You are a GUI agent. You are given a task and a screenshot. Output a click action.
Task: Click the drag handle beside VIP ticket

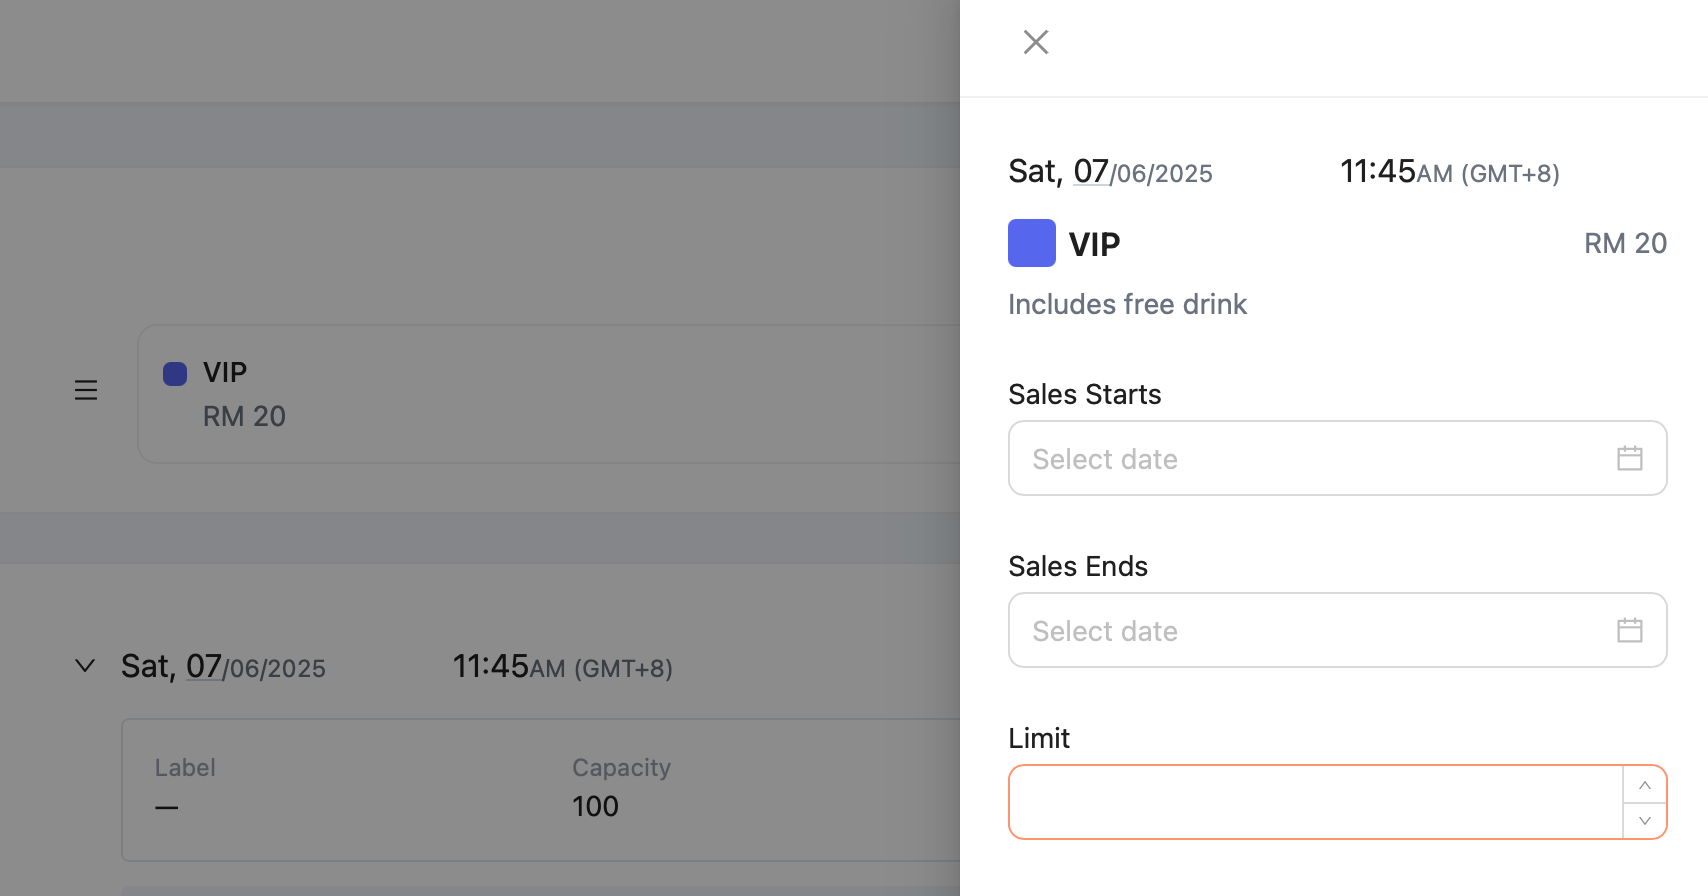click(86, 390)
